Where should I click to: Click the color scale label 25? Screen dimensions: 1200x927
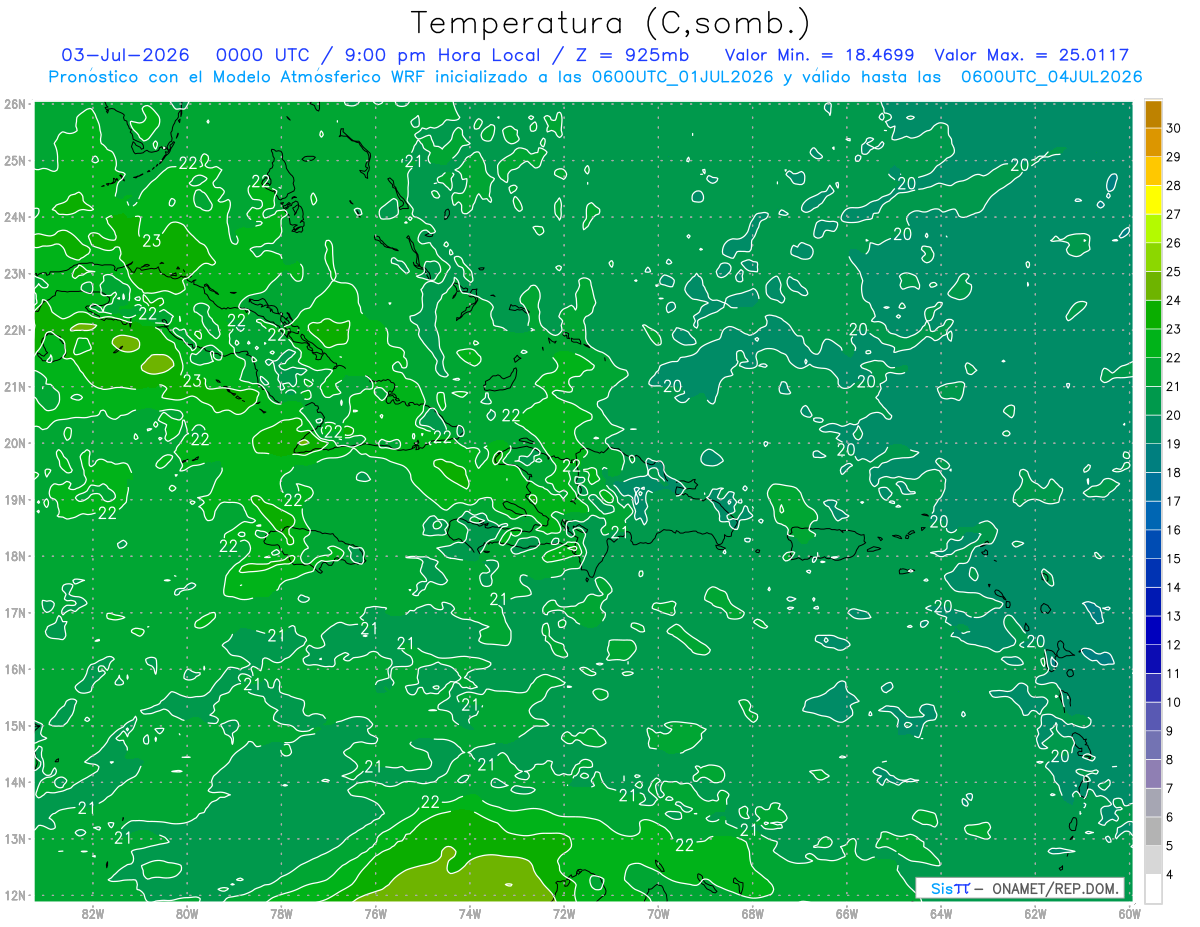point(1174,271)
